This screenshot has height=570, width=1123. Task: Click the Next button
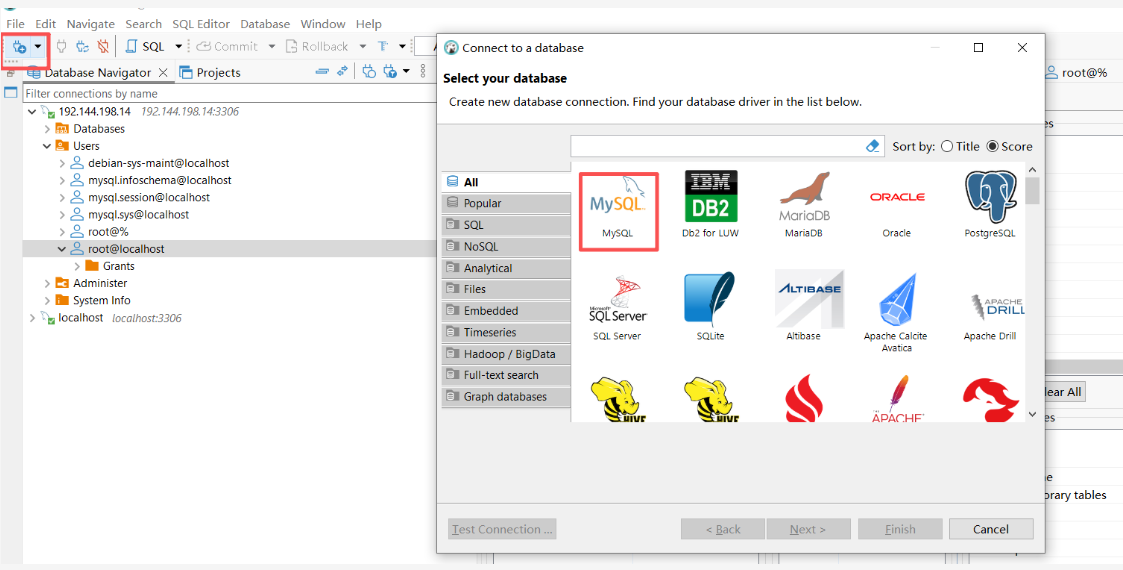click(808, 529)
